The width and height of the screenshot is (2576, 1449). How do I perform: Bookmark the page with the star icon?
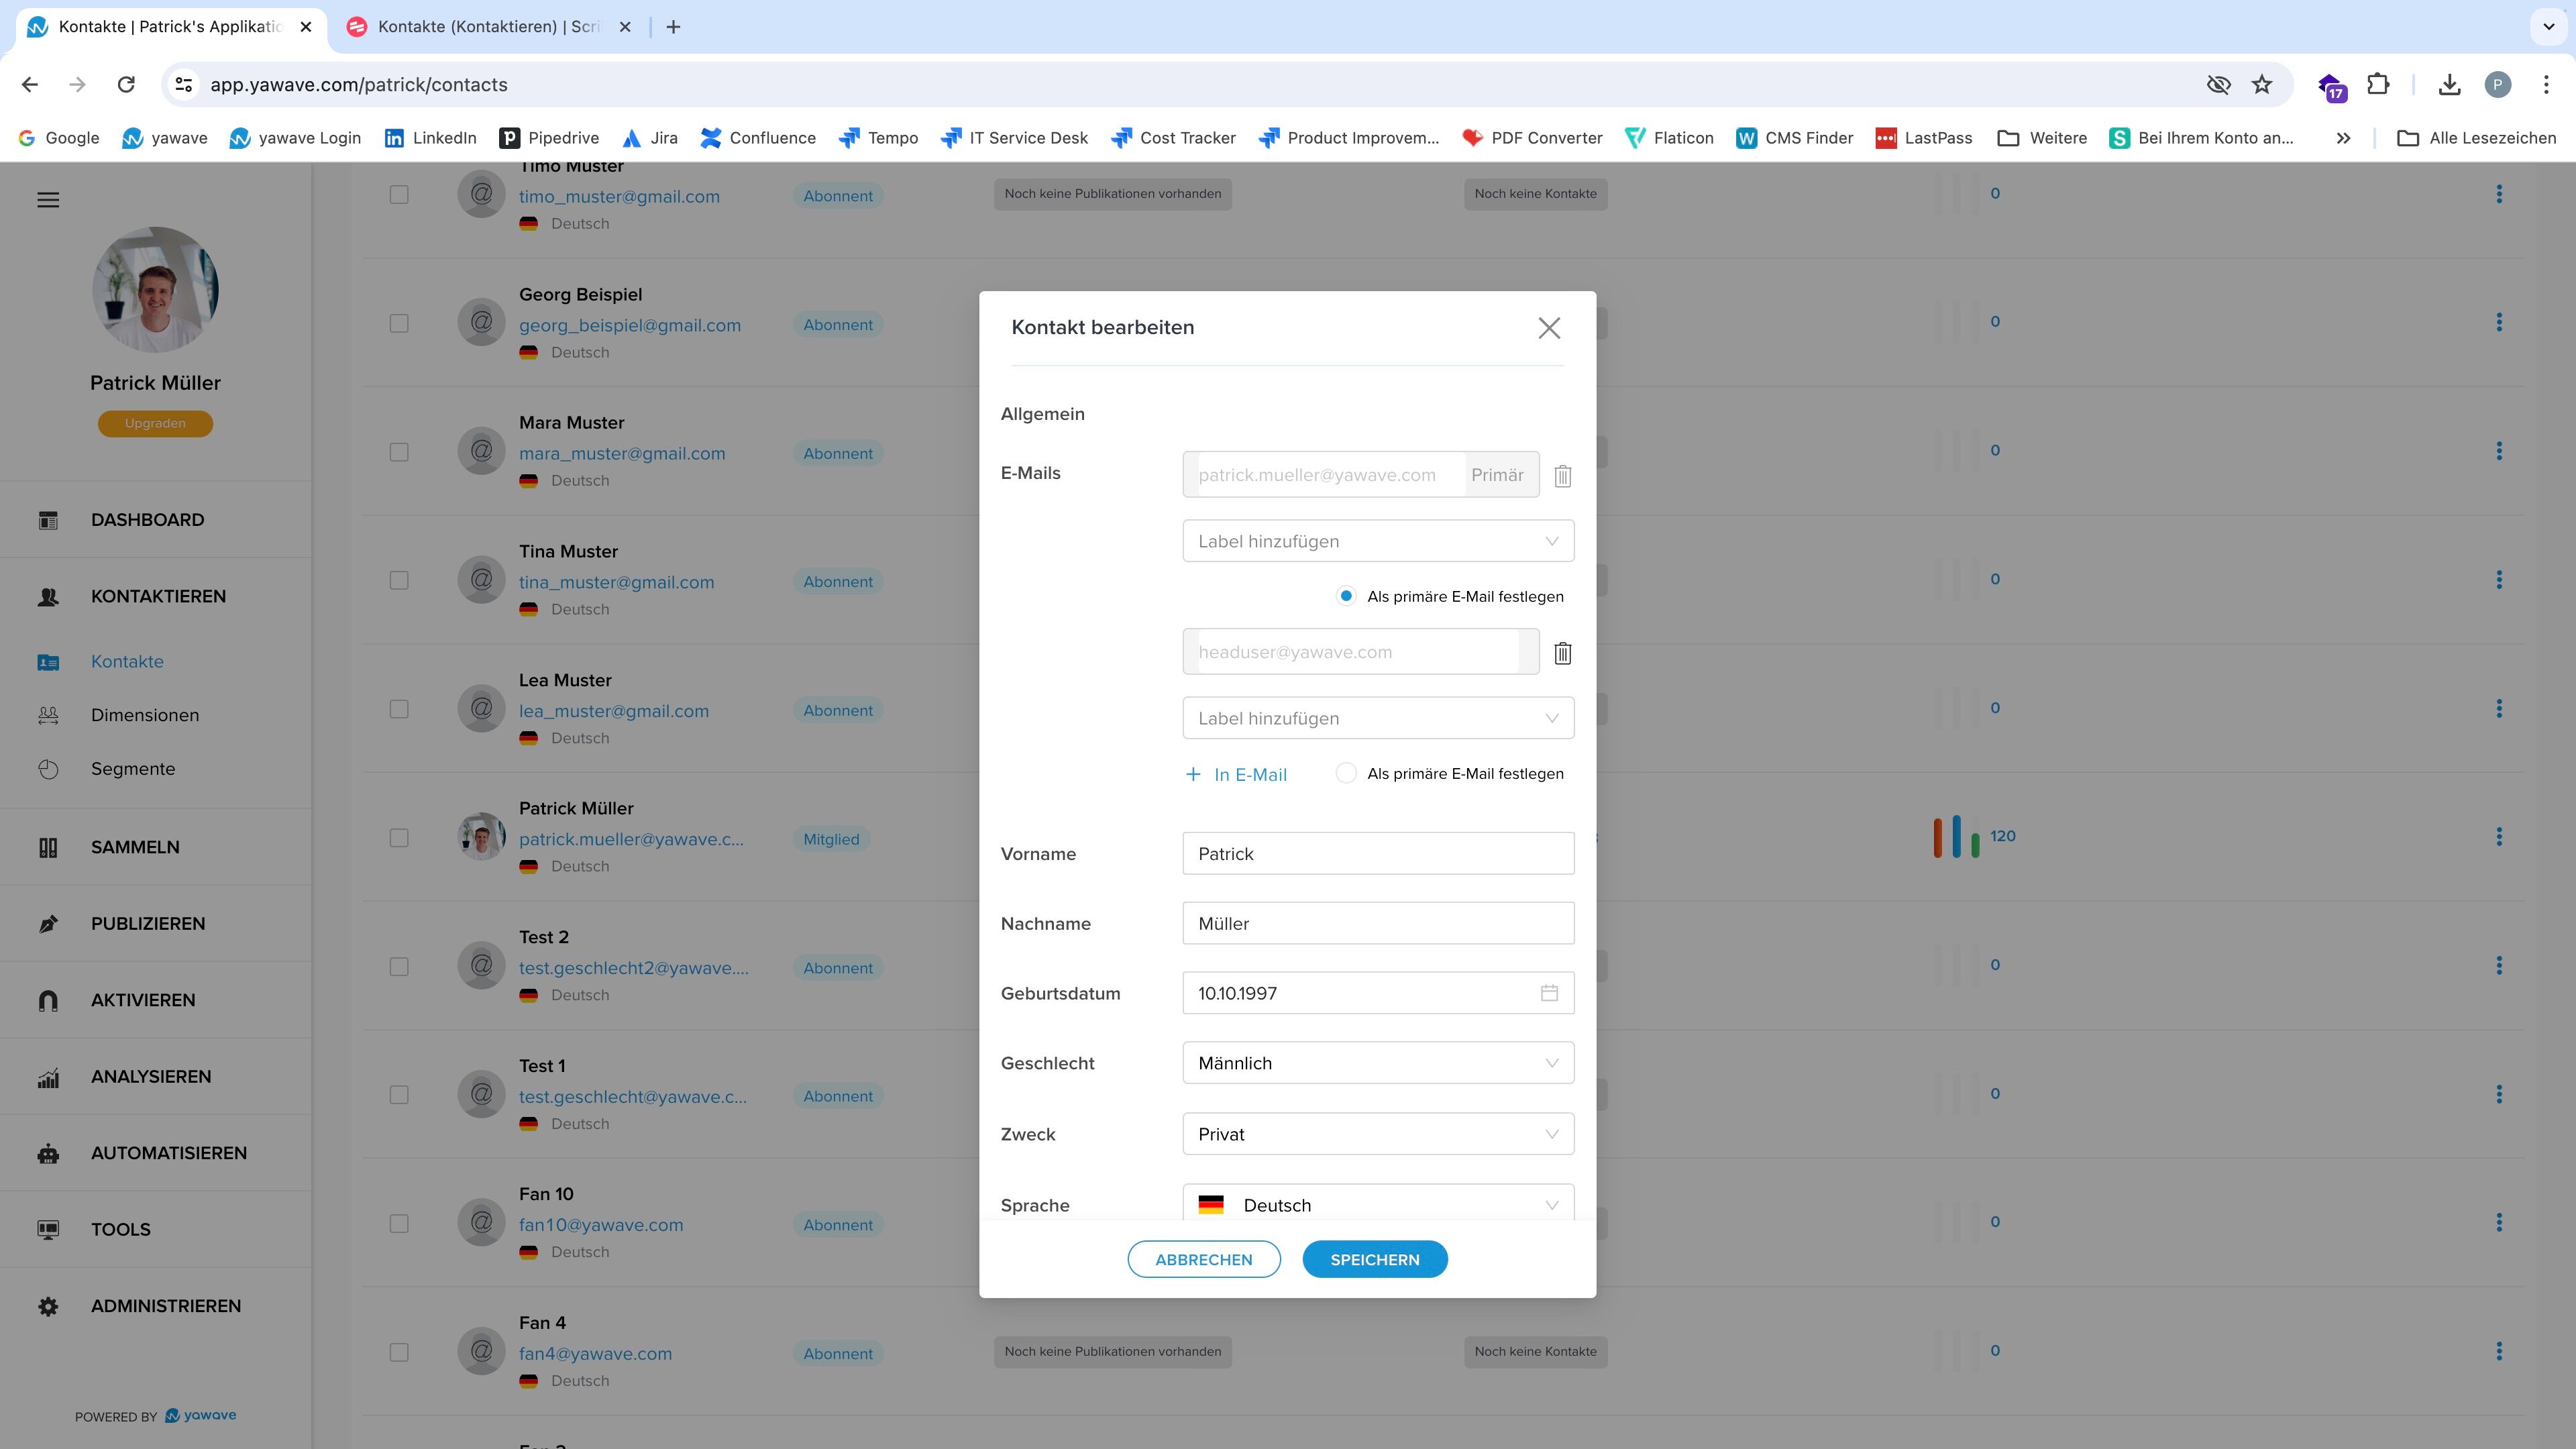[x=2261, y=85]
